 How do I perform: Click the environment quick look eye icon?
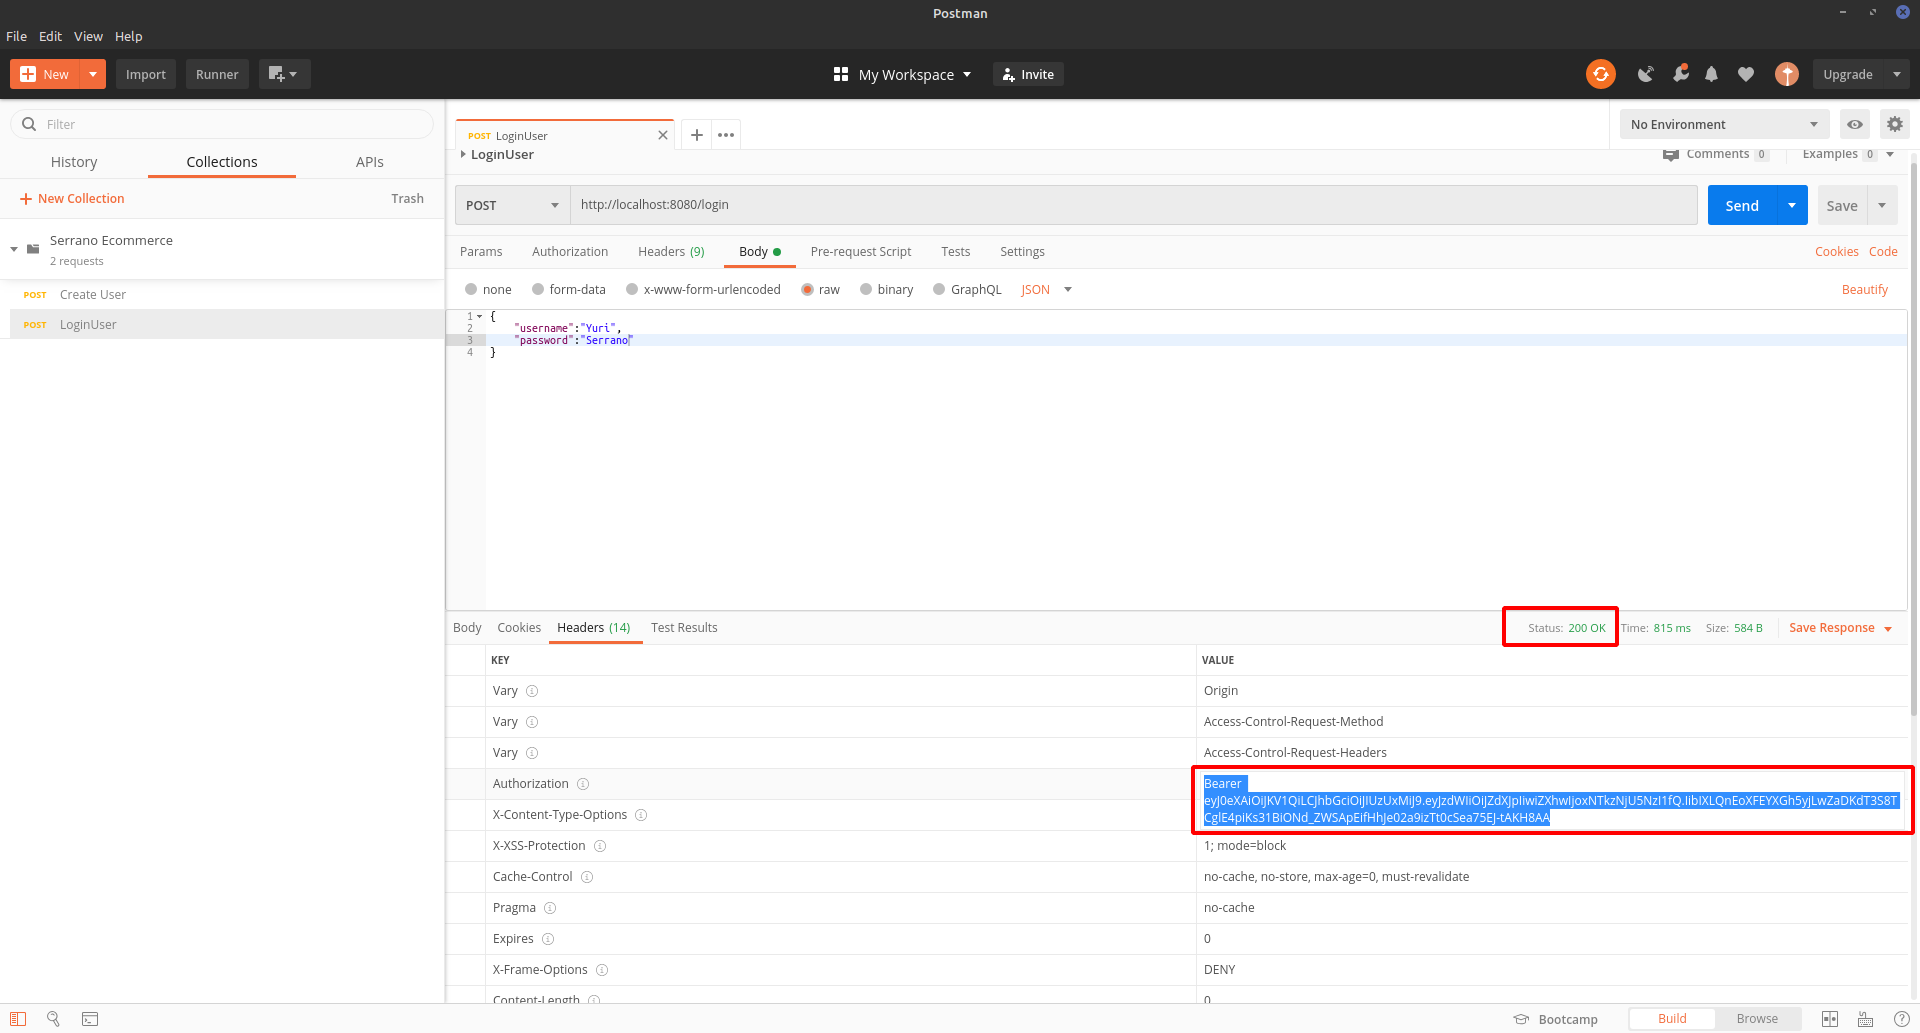click(1855, 124)
